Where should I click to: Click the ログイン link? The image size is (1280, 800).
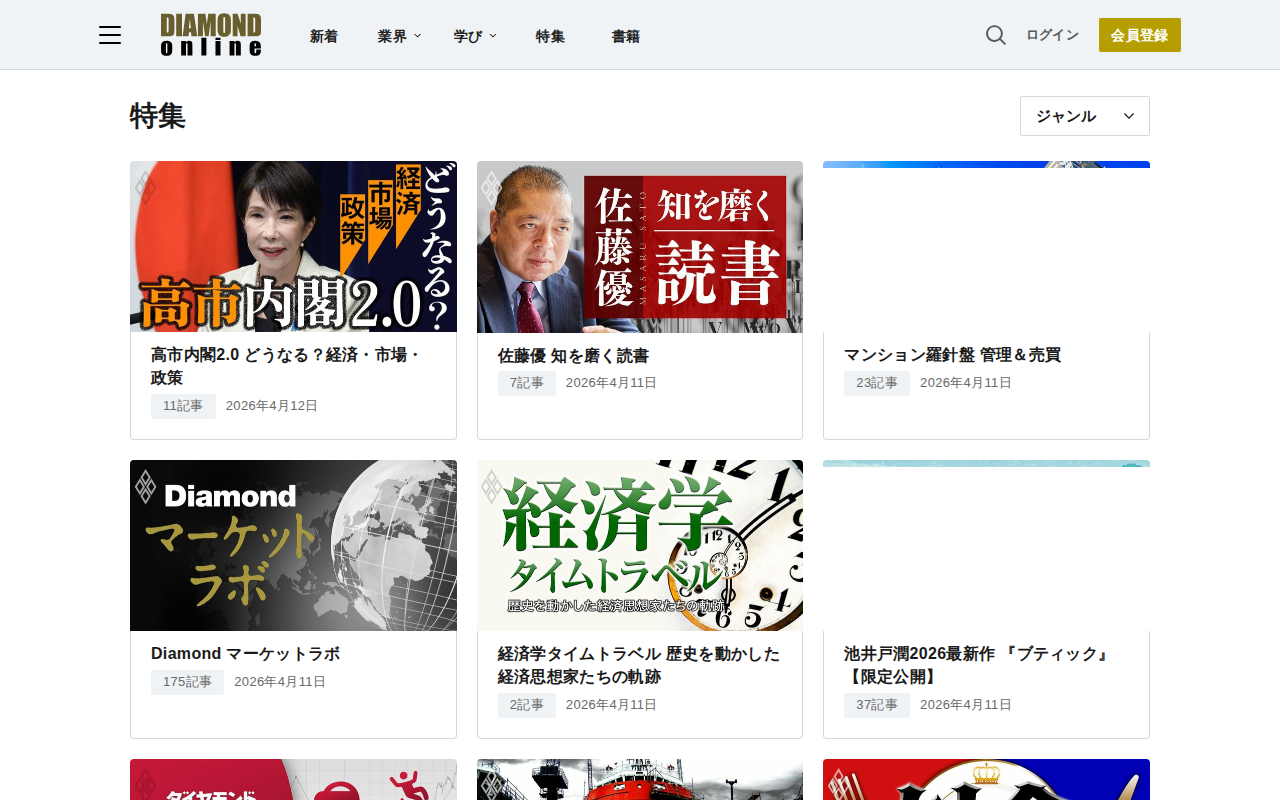(x=1052, y=35)
